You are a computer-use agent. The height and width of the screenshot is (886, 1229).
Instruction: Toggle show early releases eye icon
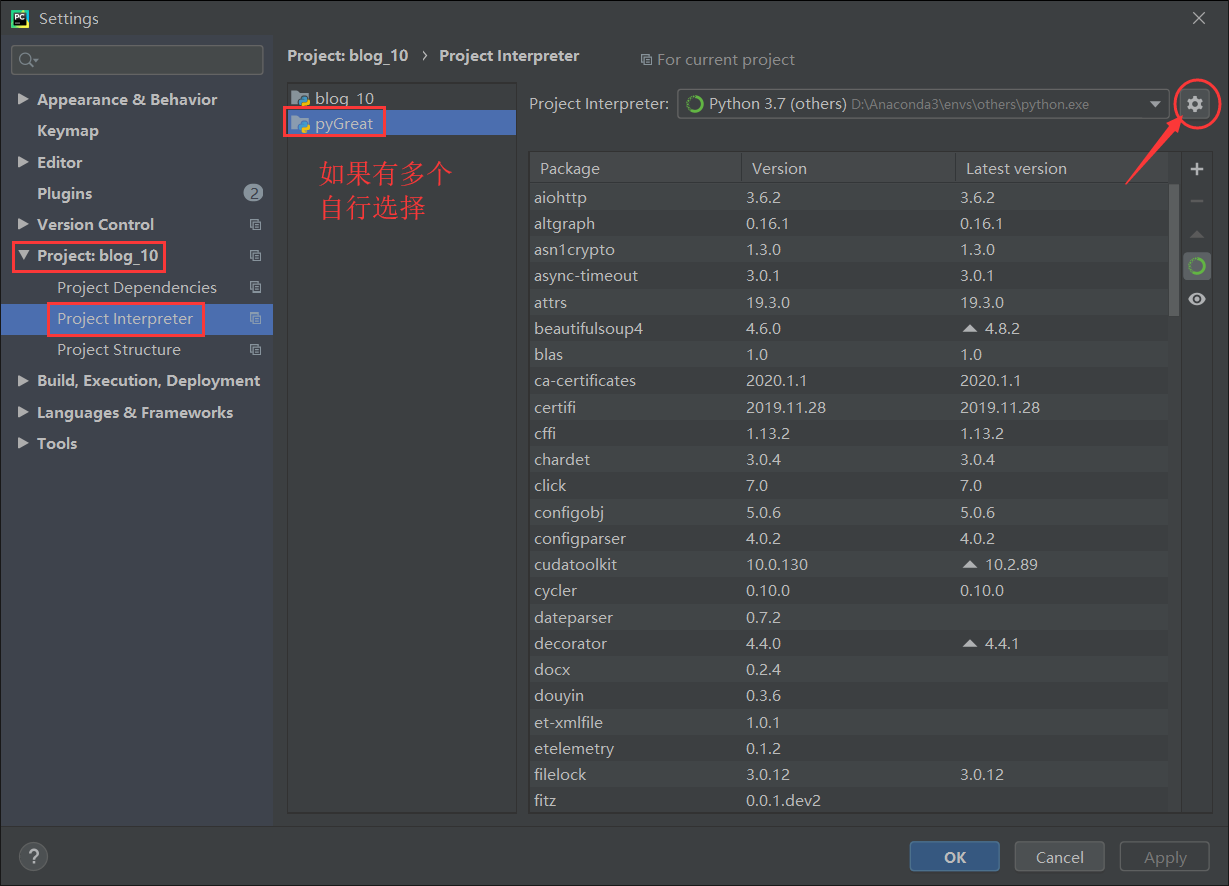click(1196, 299)
